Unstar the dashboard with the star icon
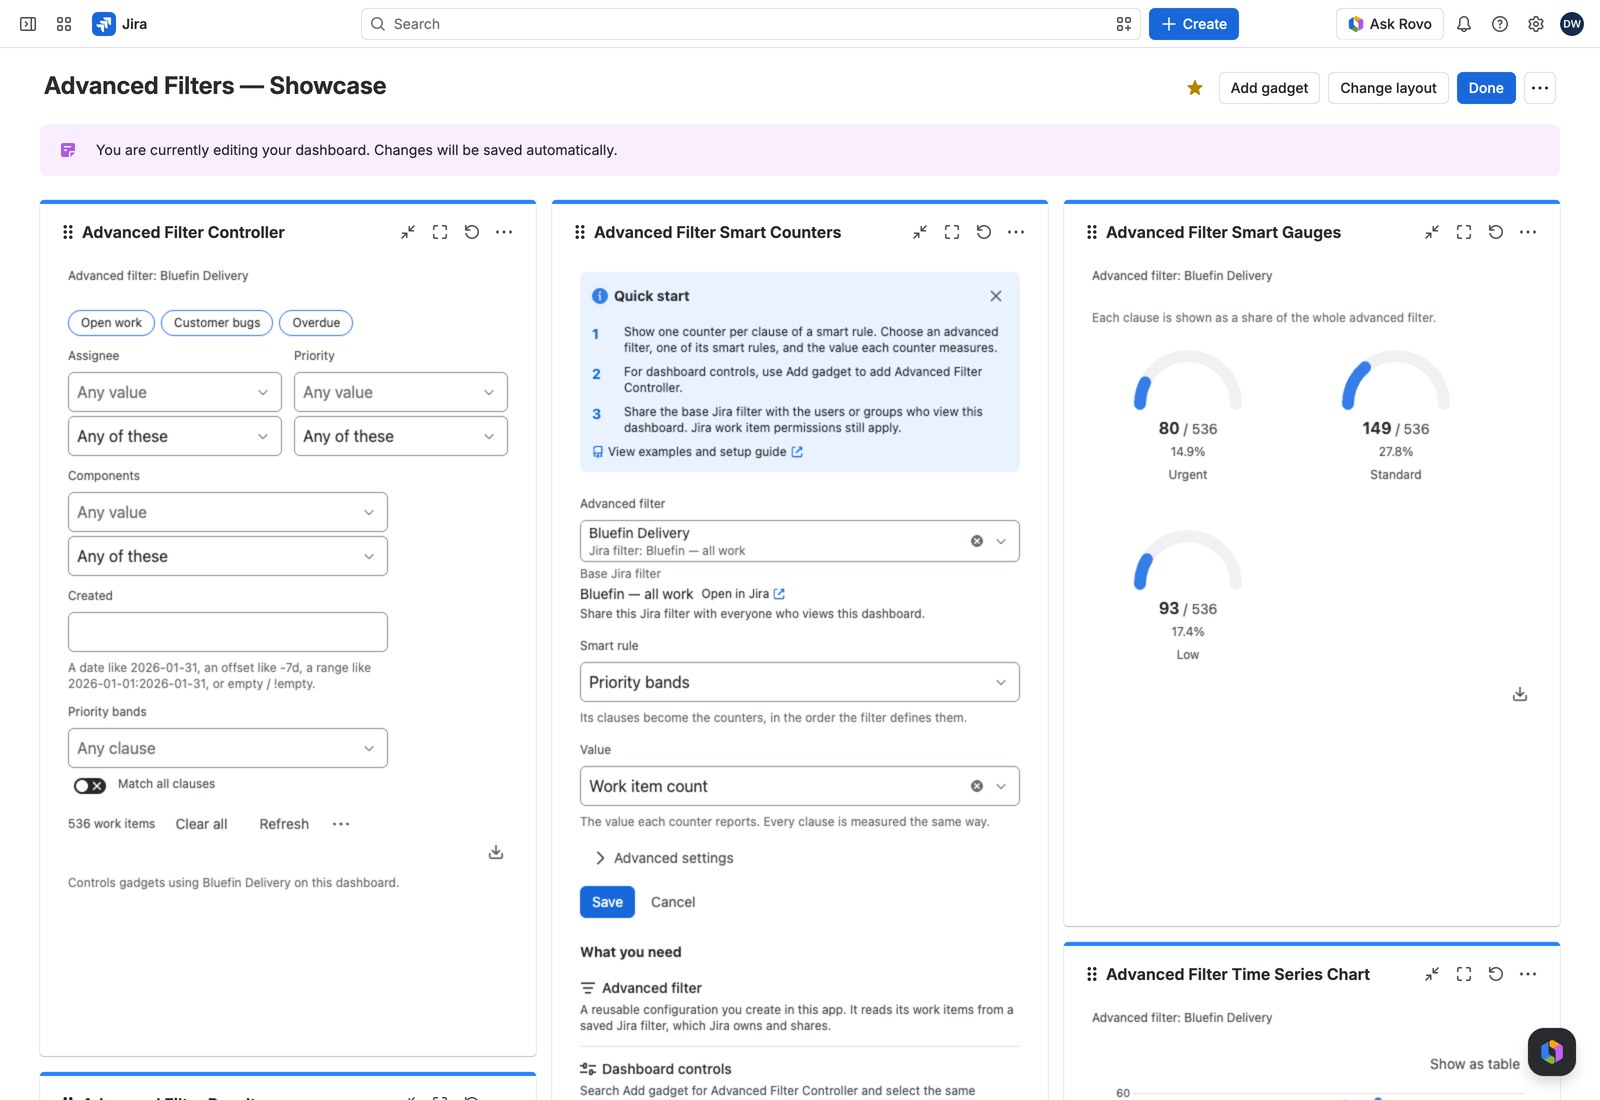This screenshot has height=1100, width=1600. pos(1195,88)
